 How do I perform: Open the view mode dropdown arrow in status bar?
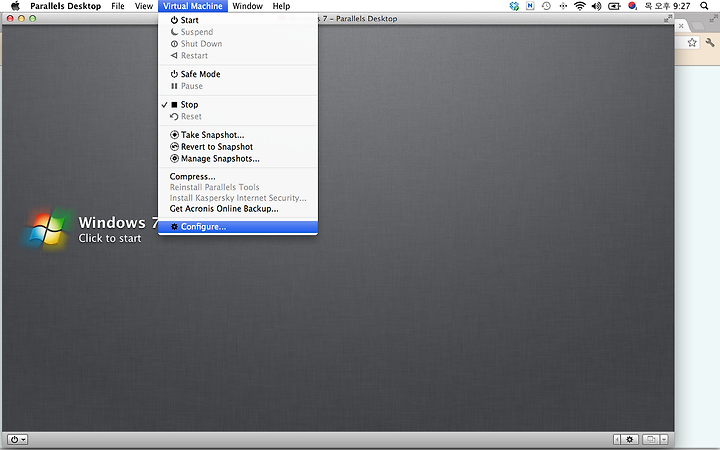coord(664,439)
